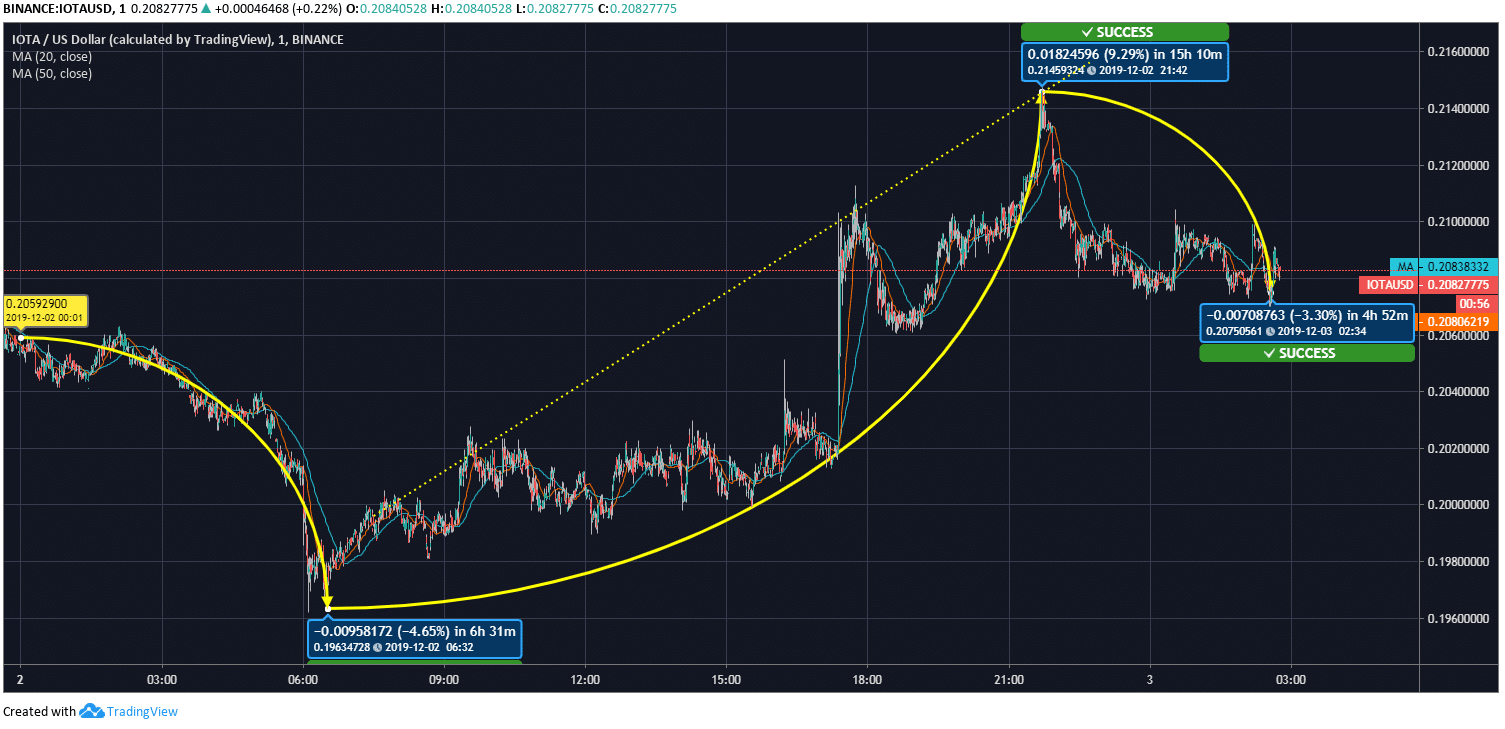
Task: Click the 0.20400000 price axis label
Action: click(x=1460, y=392)
